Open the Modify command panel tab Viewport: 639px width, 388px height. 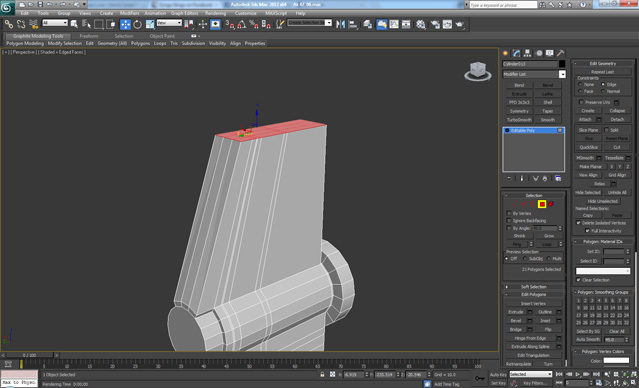click(x=517, y=53)
